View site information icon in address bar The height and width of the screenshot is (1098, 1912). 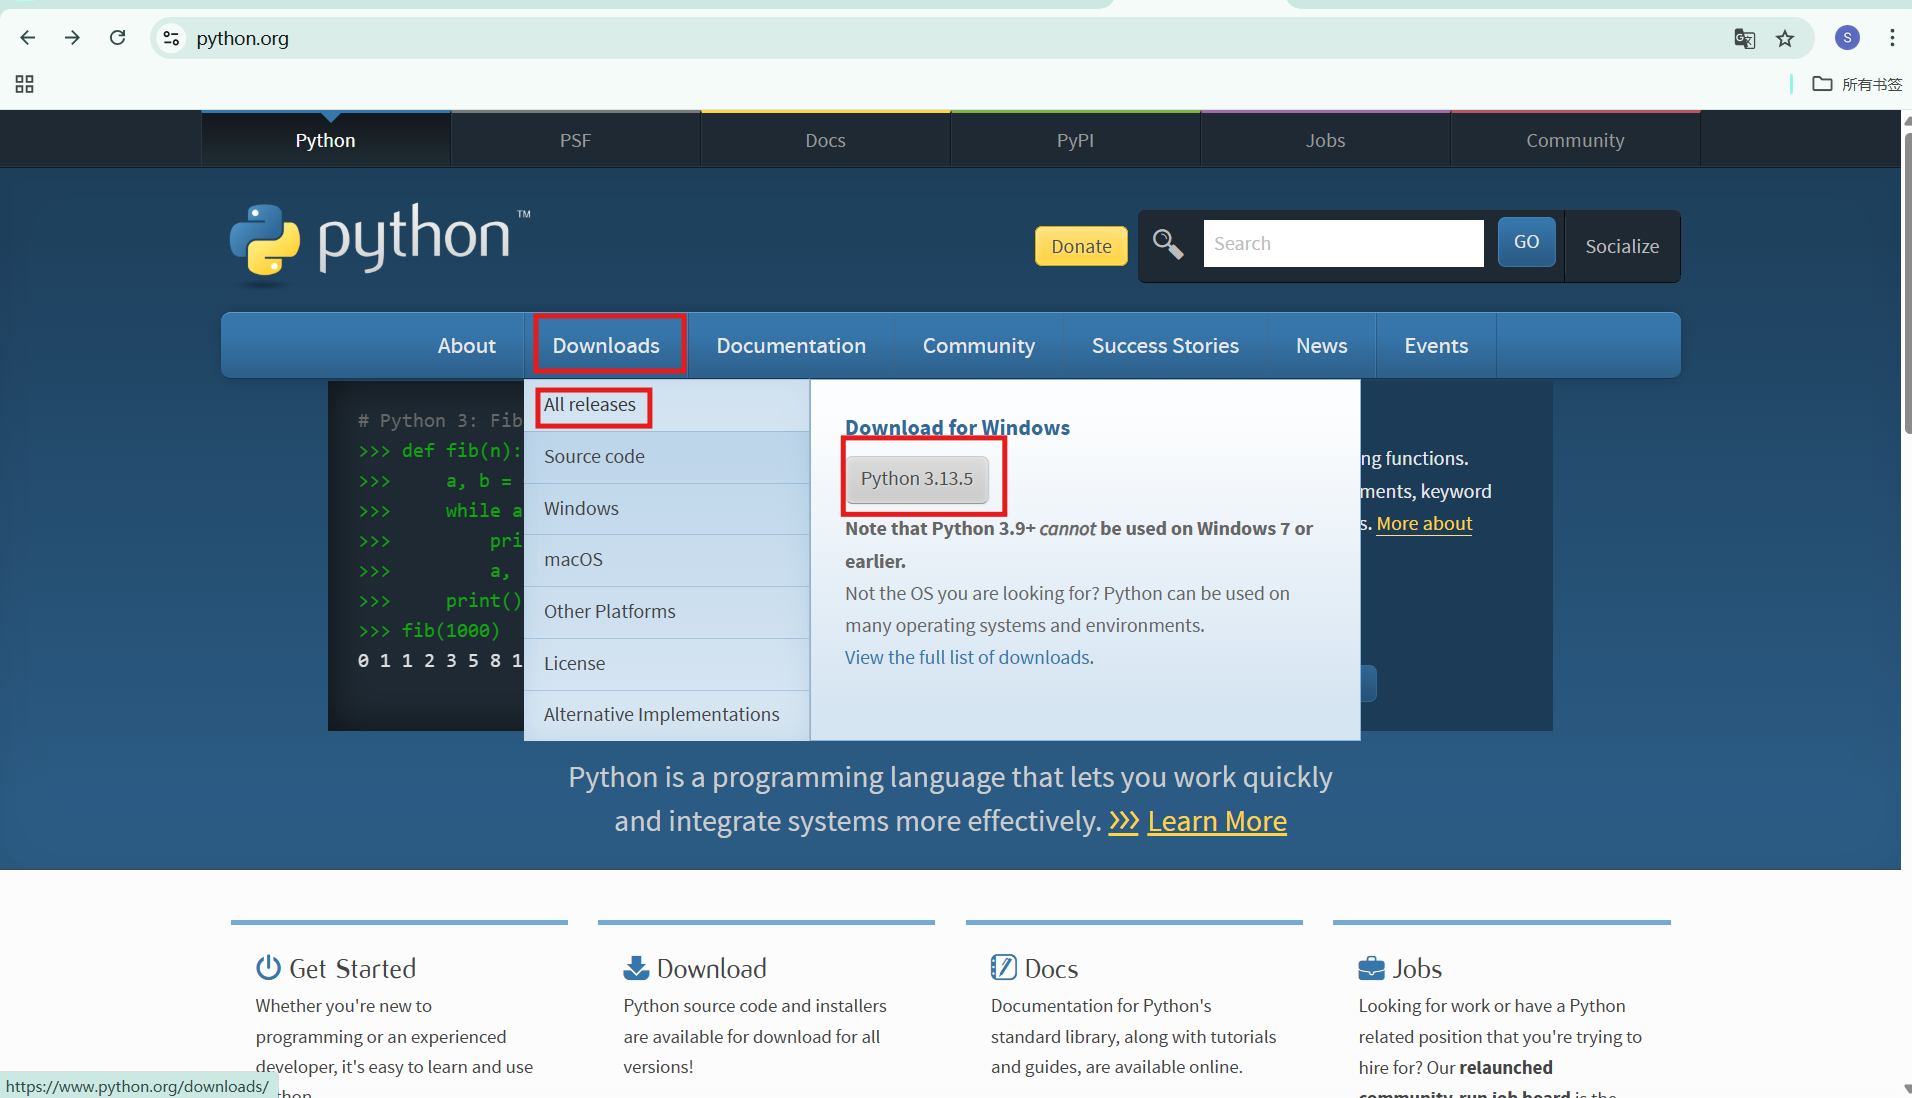pyautogui.click(x=171, y=38)
